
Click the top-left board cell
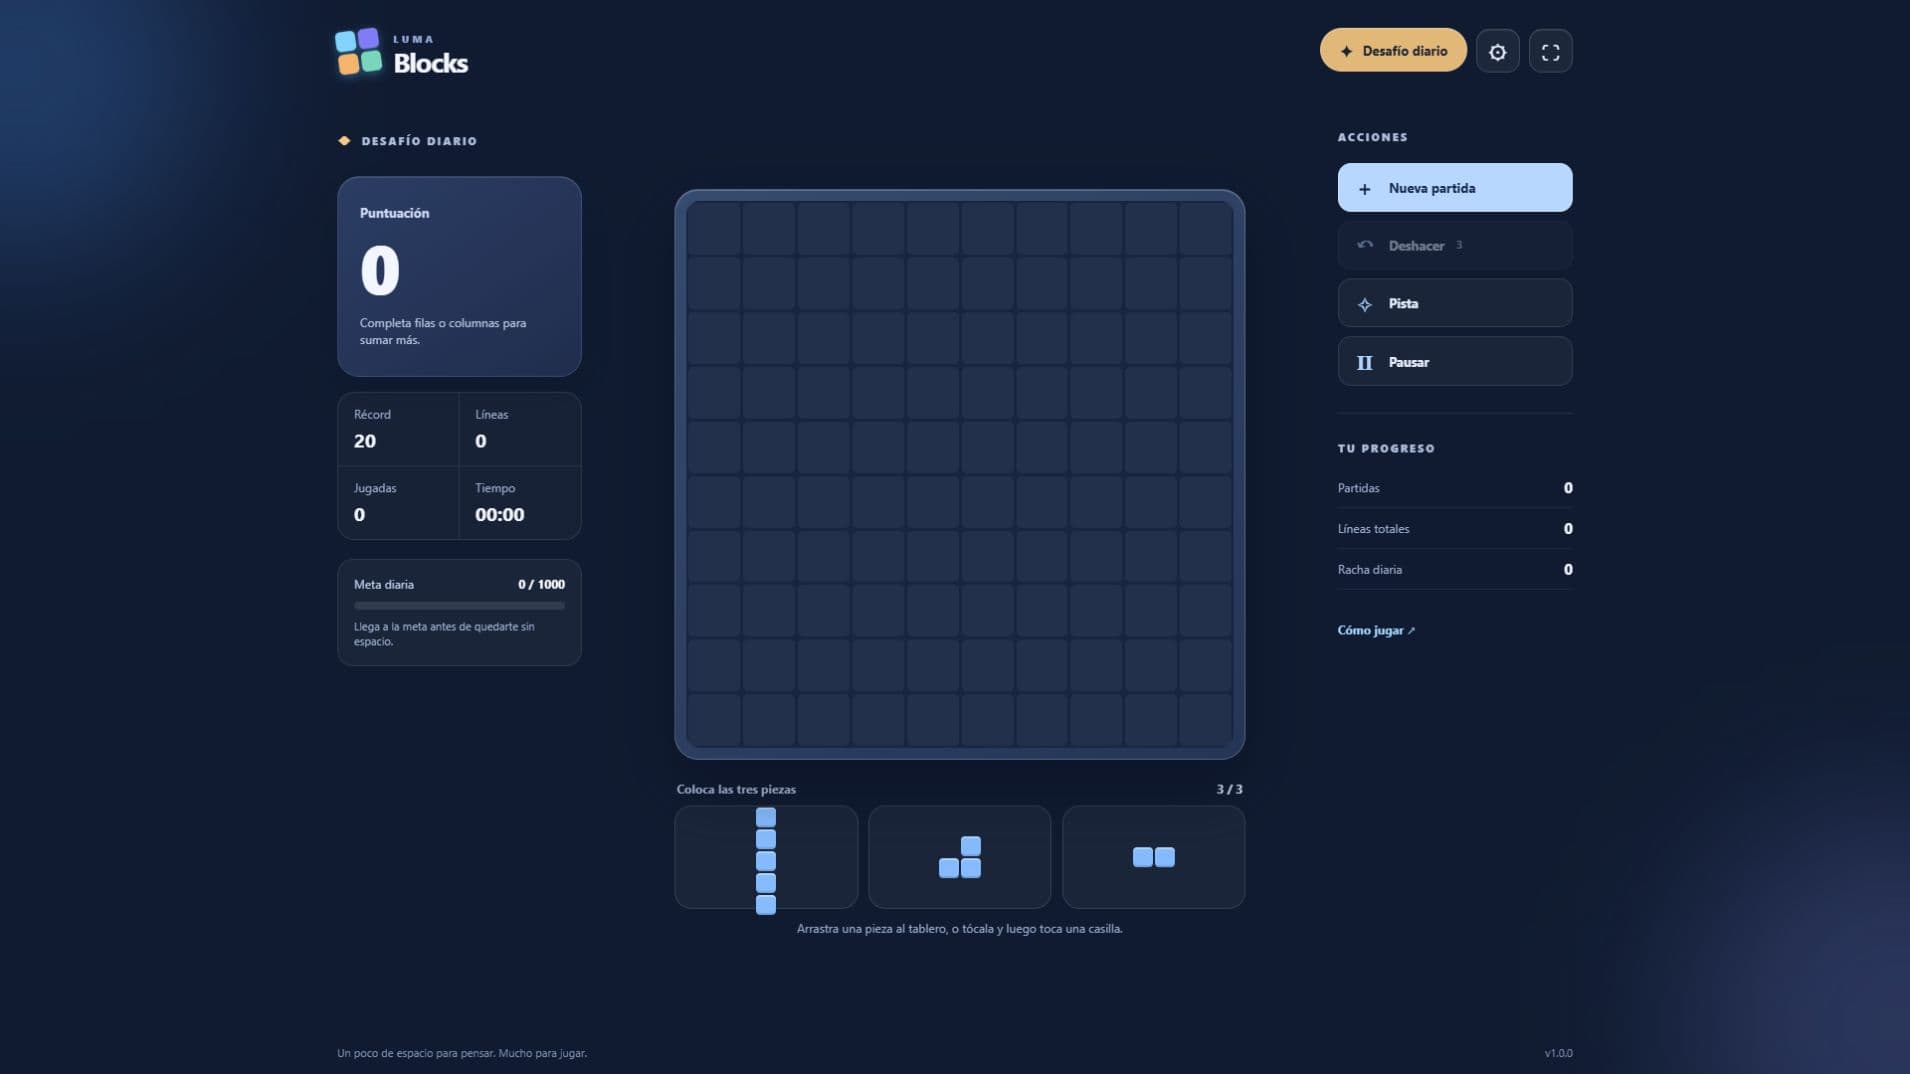click(x=714, y=229)
